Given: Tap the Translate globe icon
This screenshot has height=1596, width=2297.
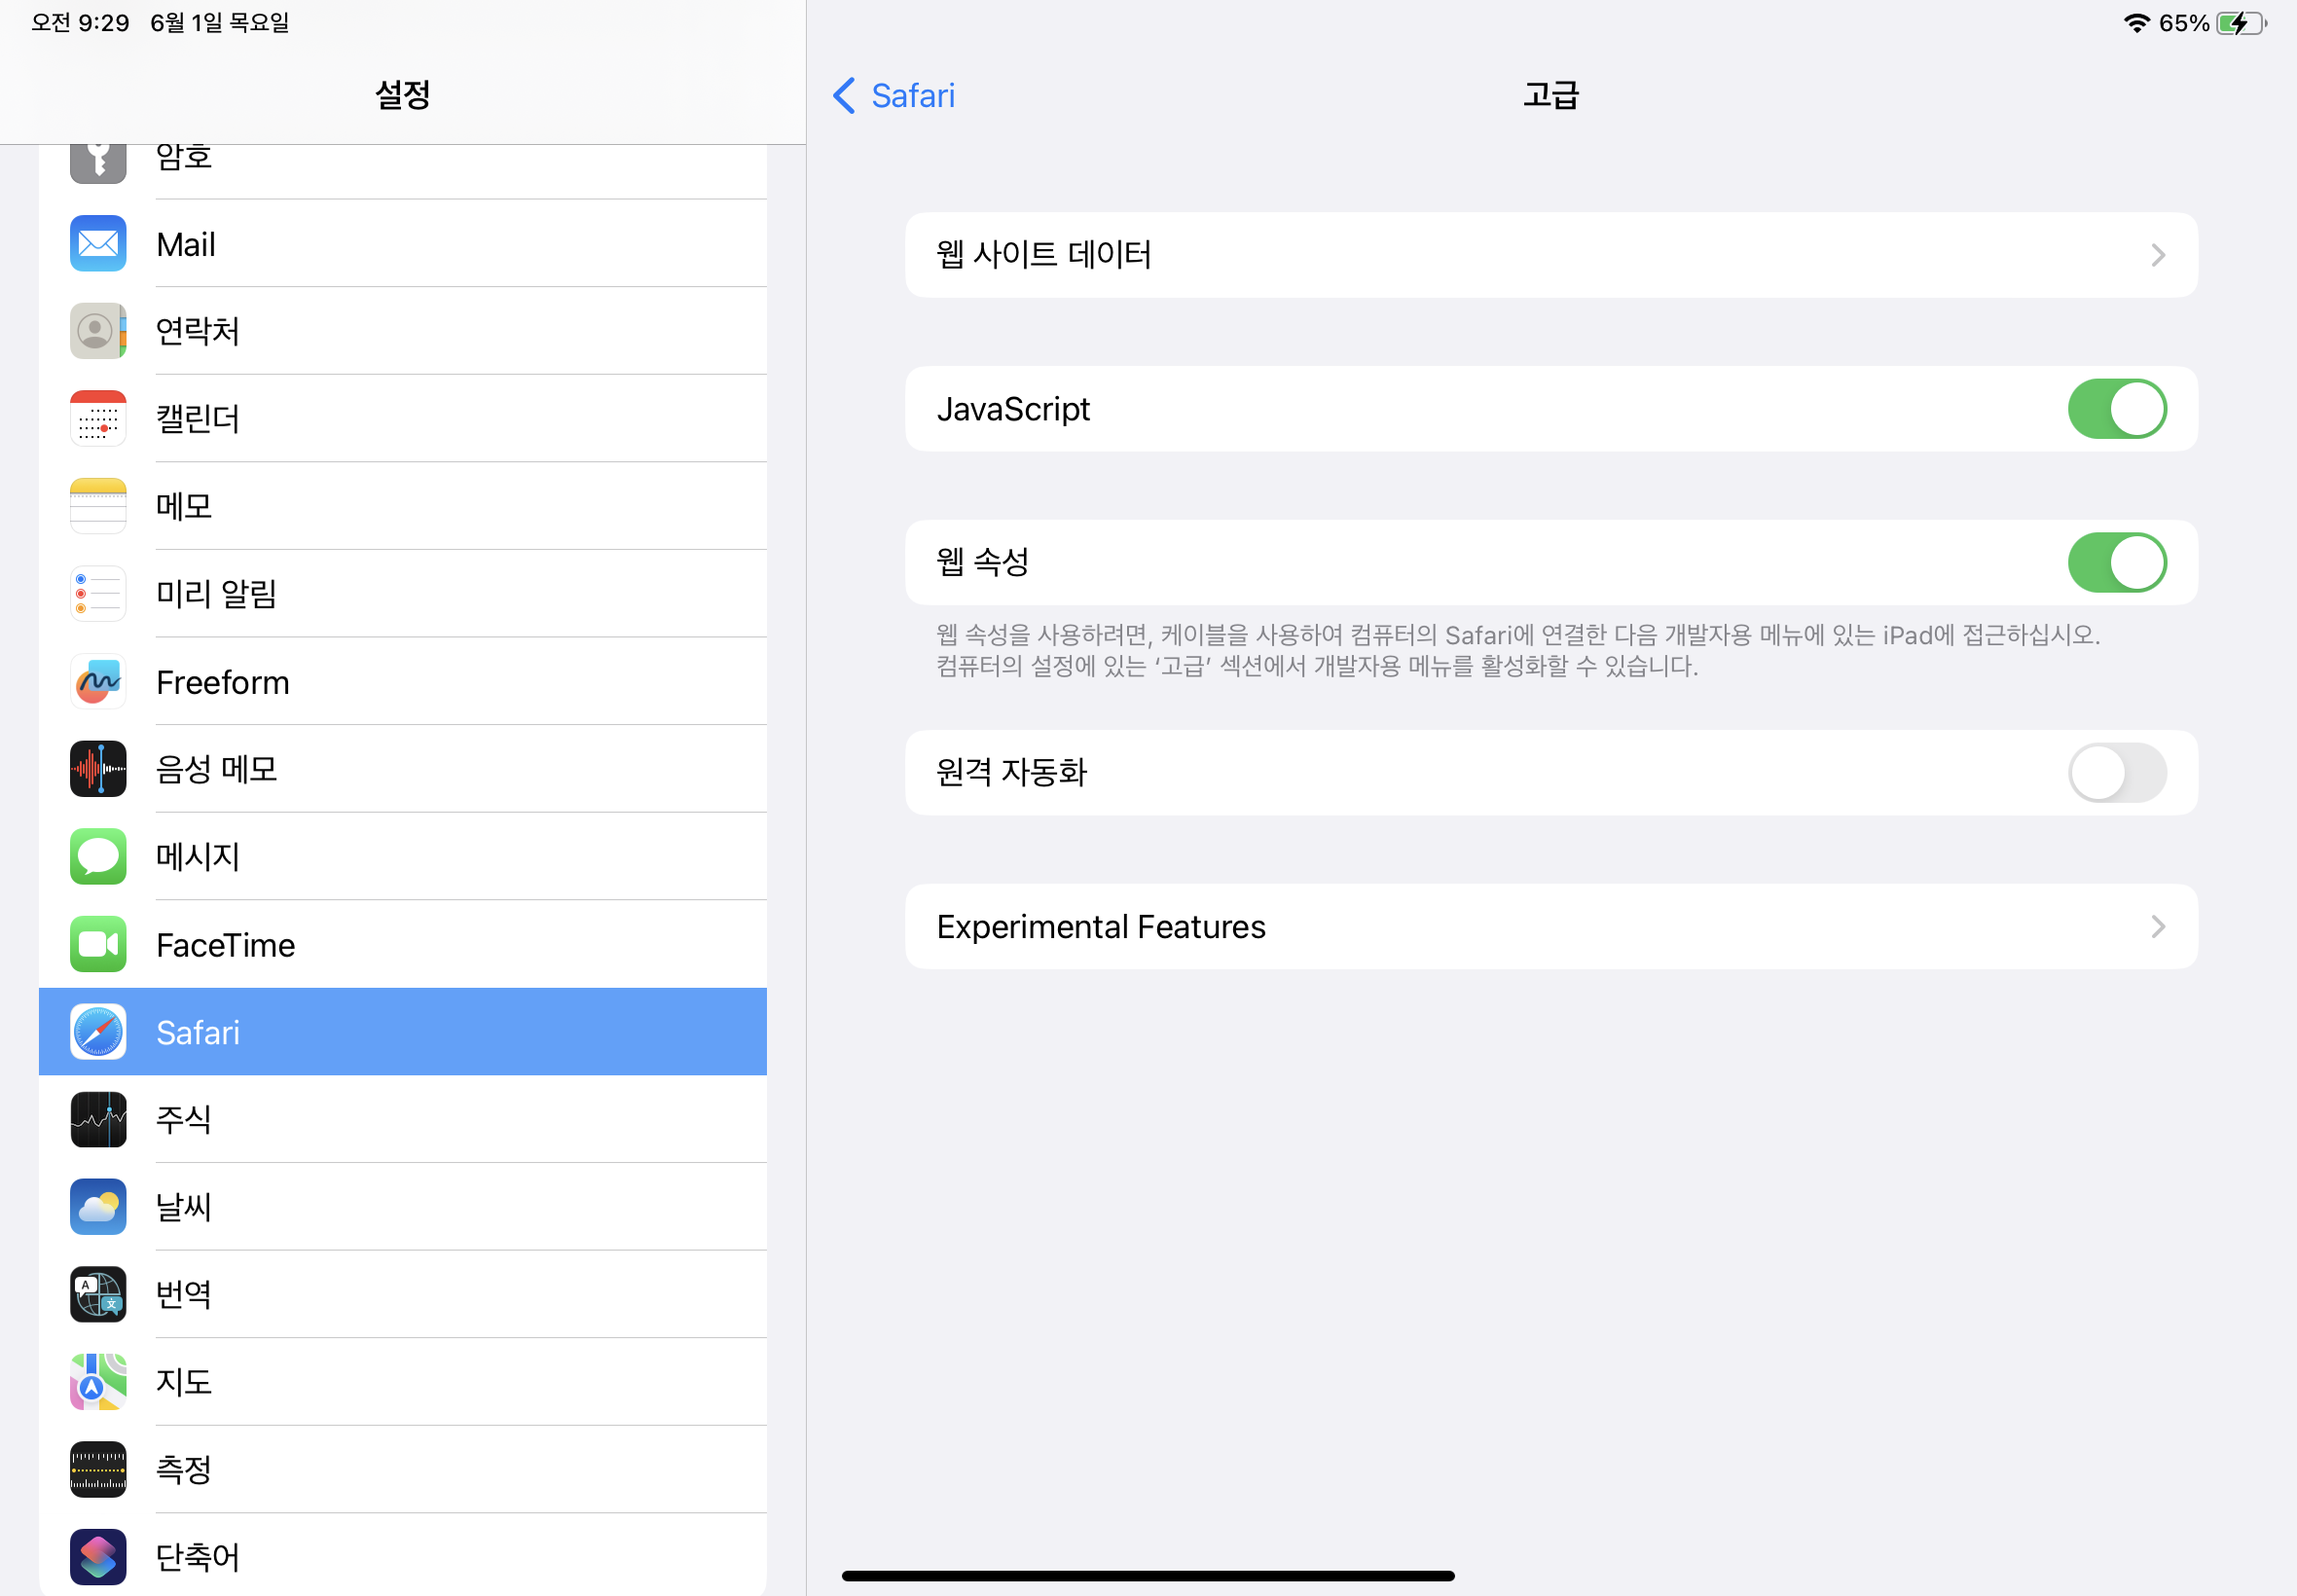Looking at the screenshot, I should click(x=98, y=1294).
